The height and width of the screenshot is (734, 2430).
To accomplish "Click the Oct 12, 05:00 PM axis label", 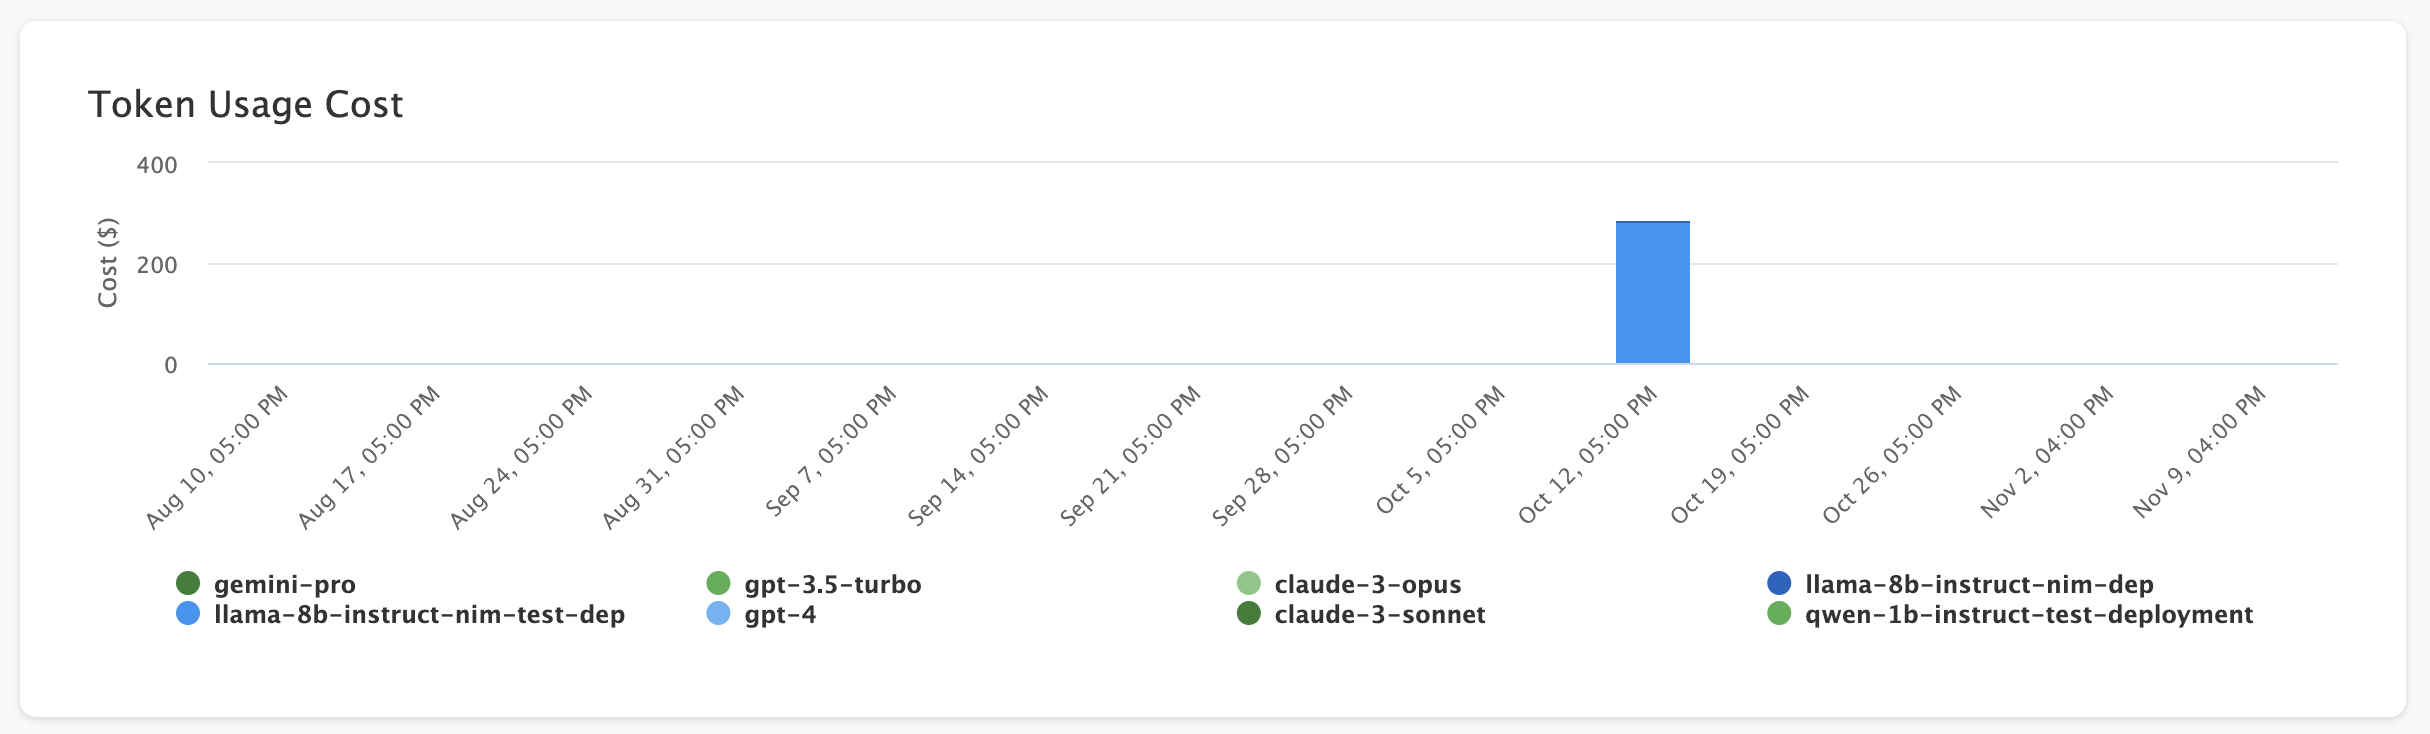I will click(1588, 456).
